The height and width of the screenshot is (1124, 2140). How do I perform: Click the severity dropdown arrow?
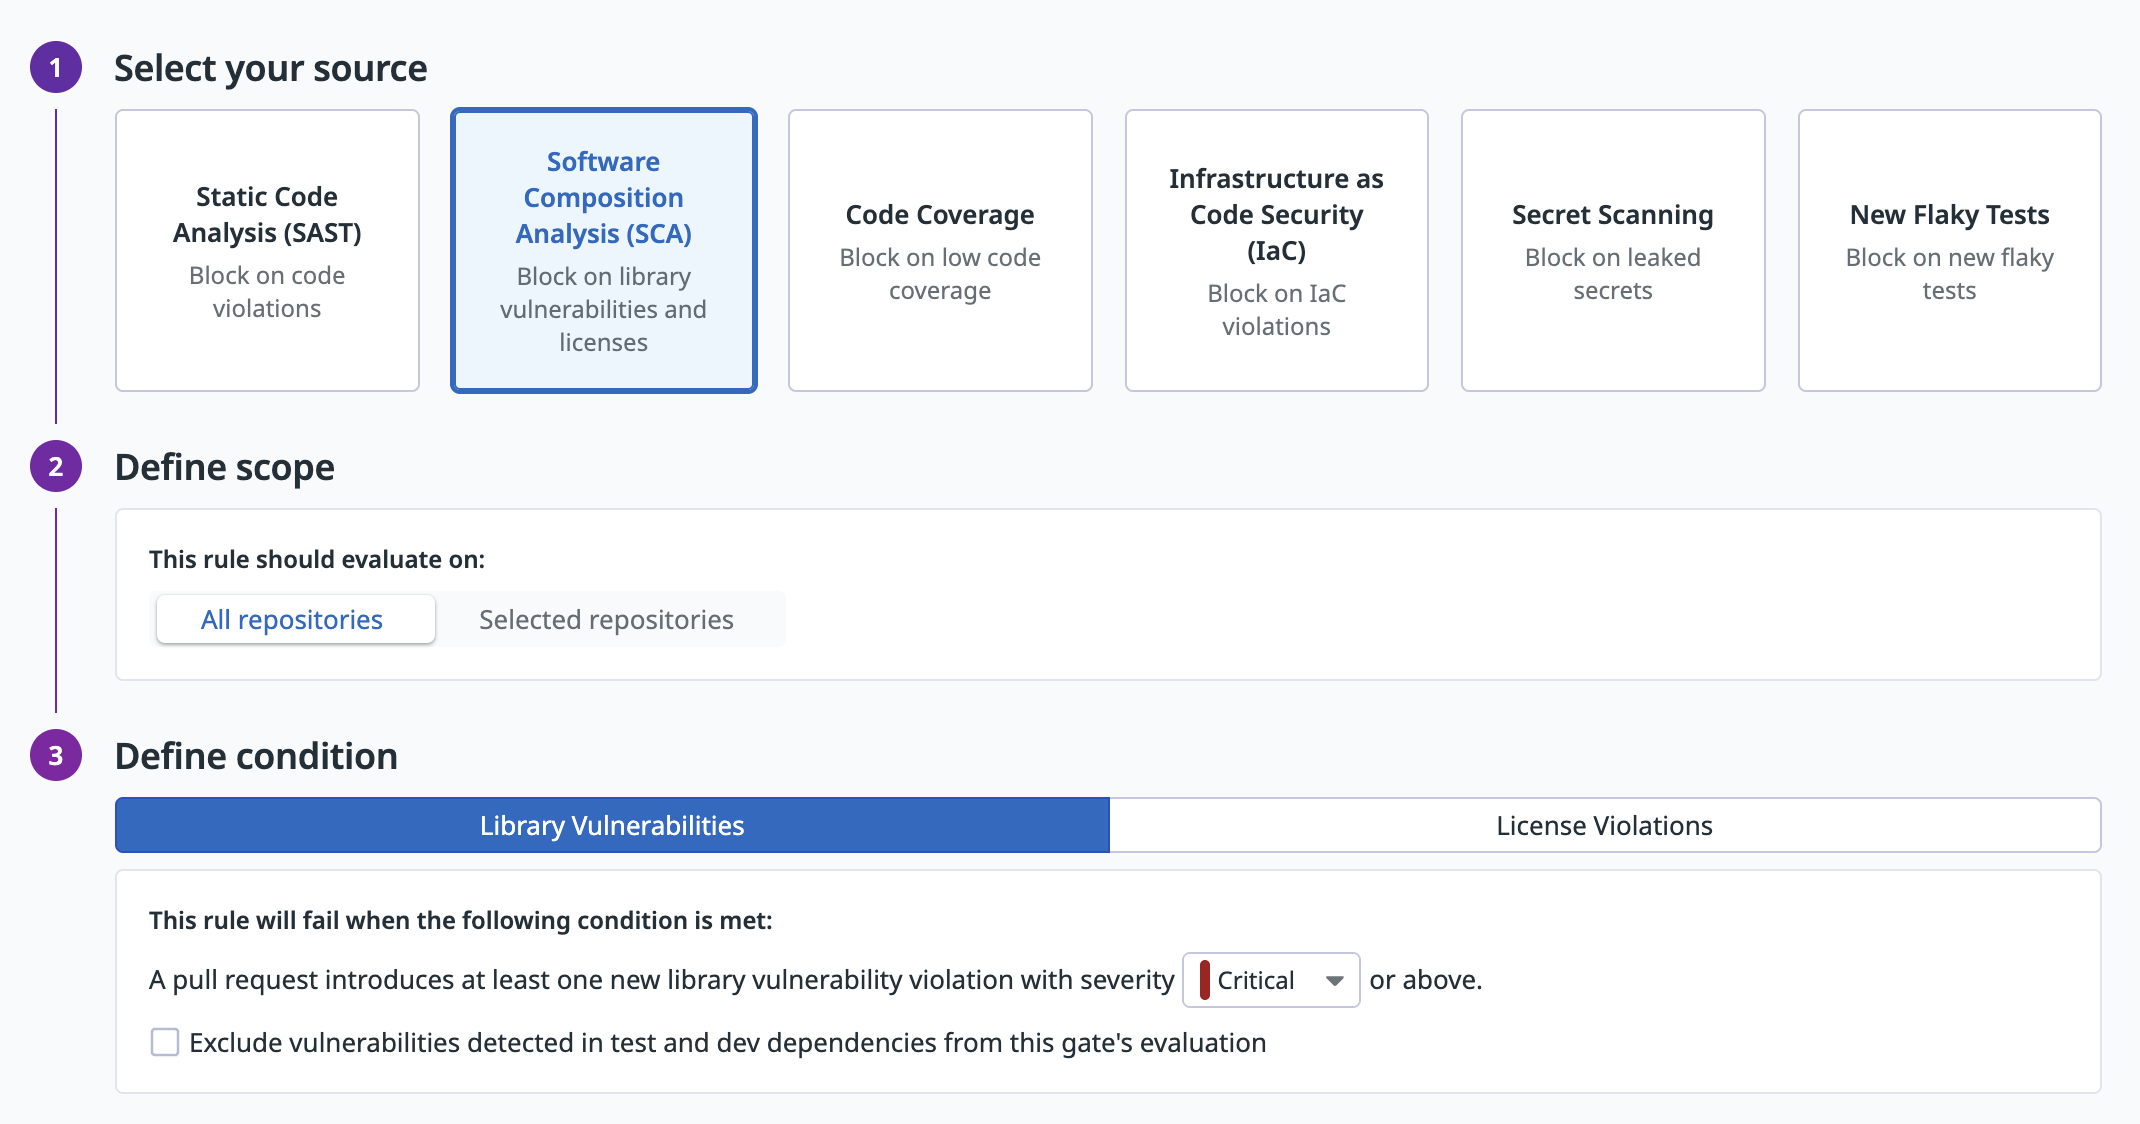1334,981
